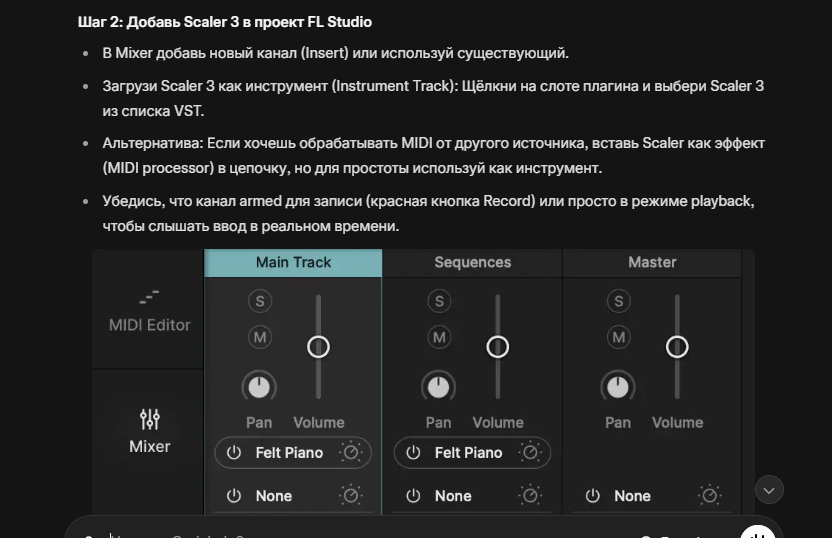832x538 pixels.
Task: Open Felt Piano settings on Sequences track
Action: (x=530, y=453)
